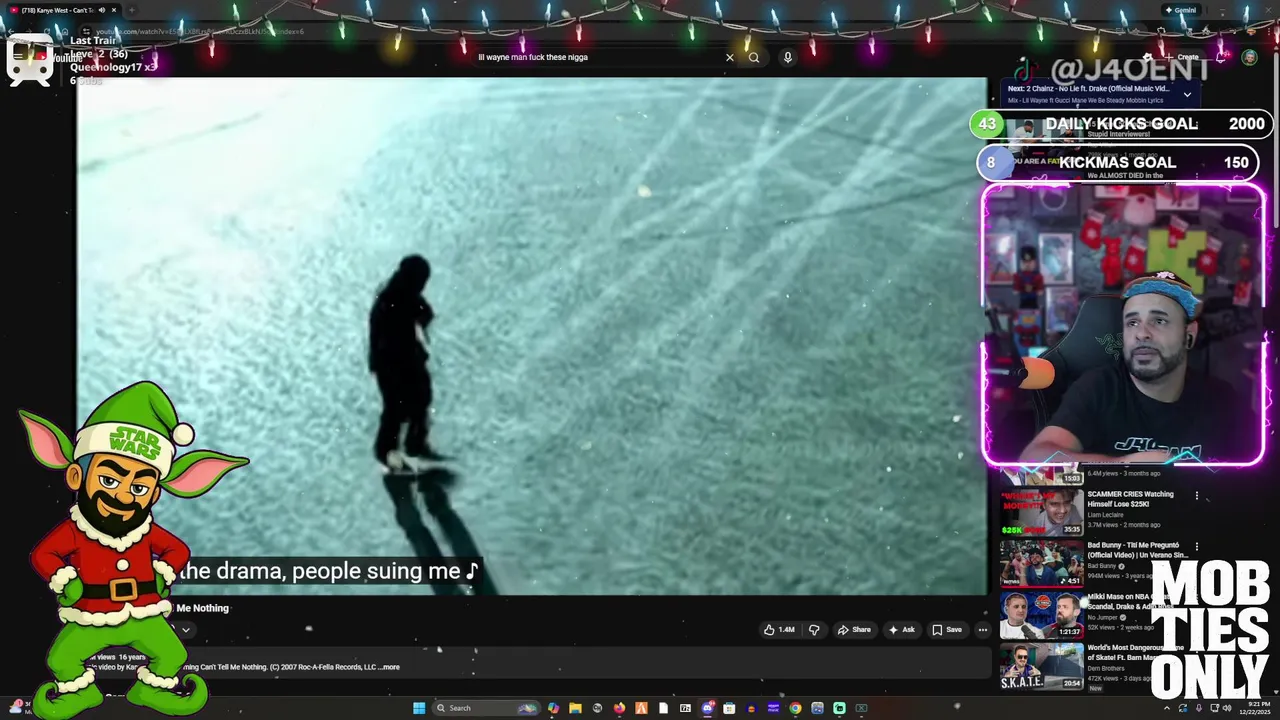
Task: Open the Microsoft Store taskbar icon
Action: point(729,708)
